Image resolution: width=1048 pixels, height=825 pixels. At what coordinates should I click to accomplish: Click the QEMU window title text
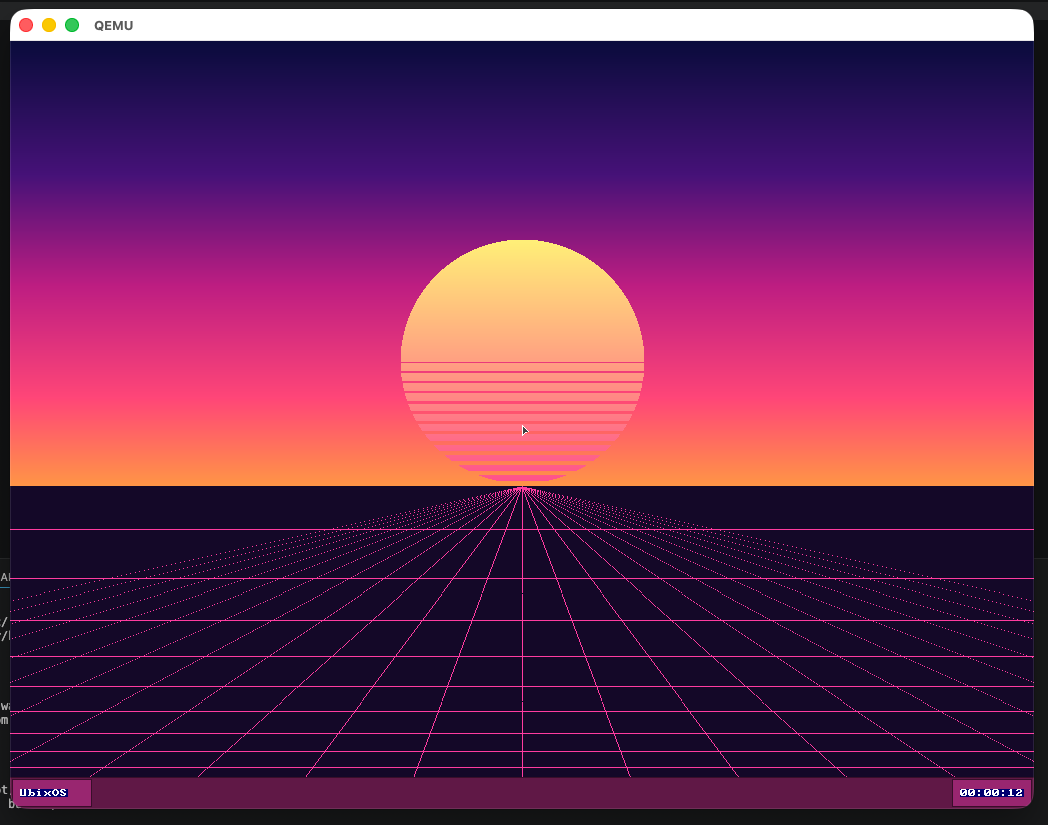point(114,25)
